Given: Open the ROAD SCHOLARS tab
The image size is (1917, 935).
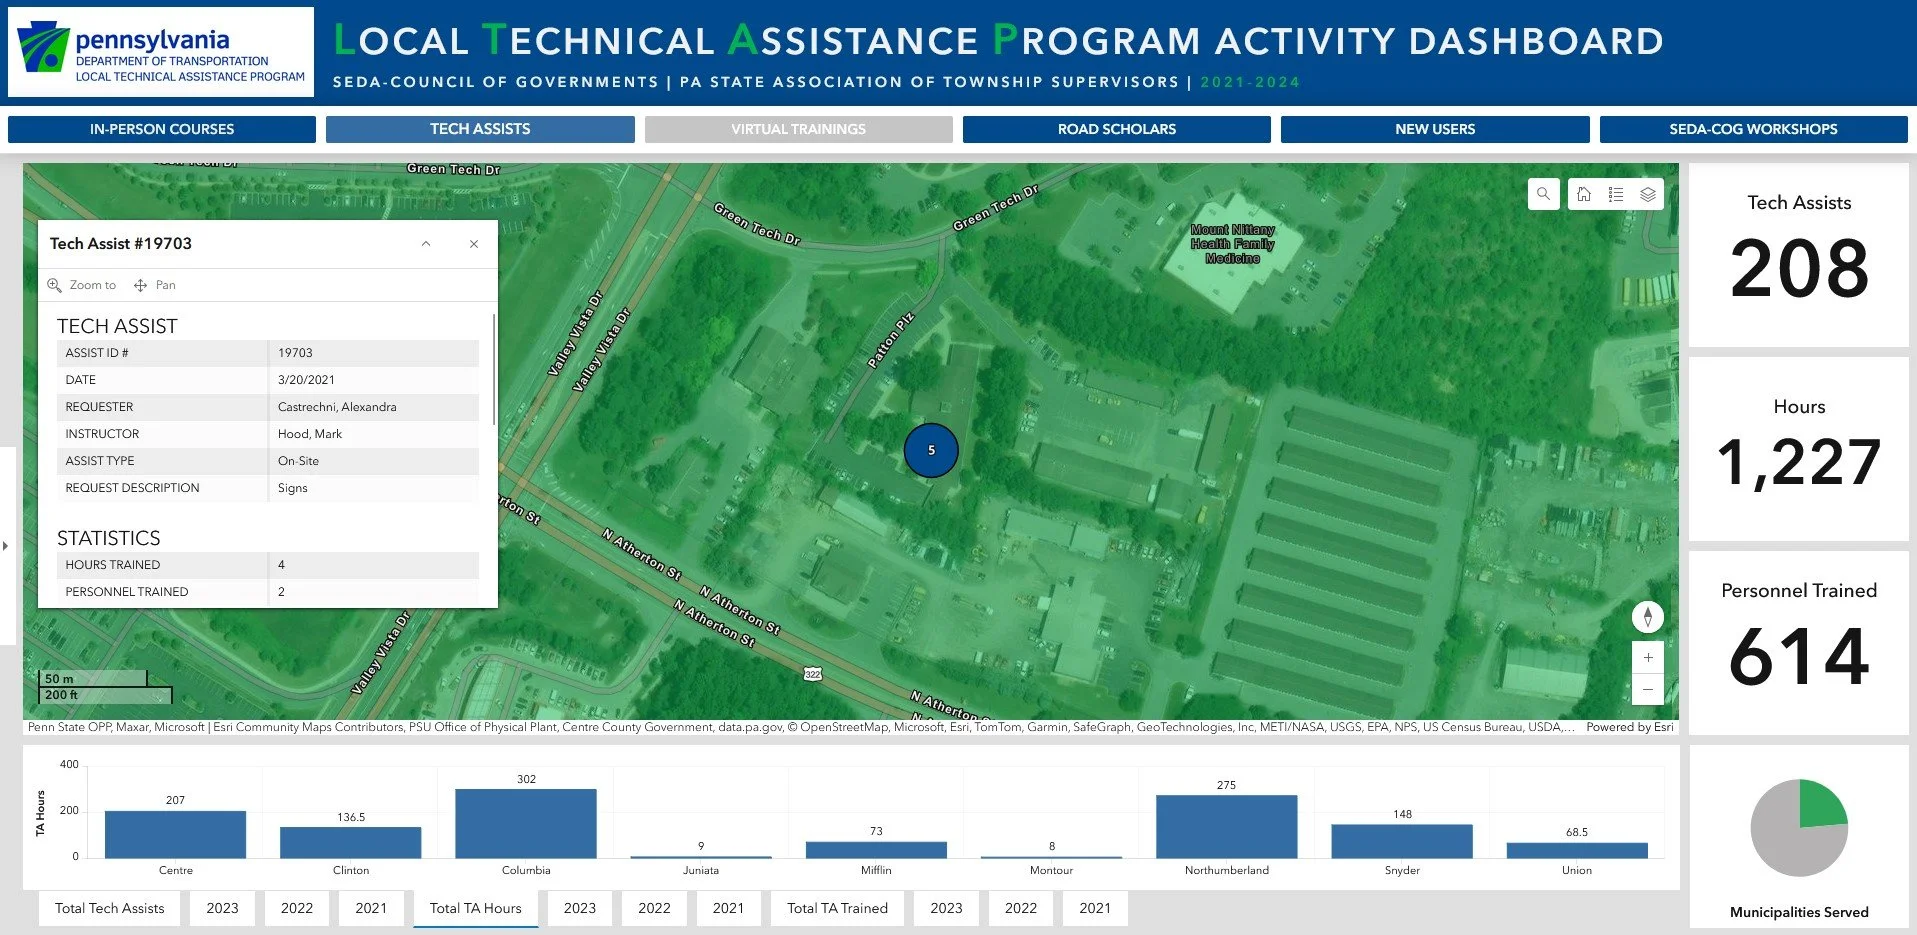Looking at the screenshot, I should [1117, 129].
